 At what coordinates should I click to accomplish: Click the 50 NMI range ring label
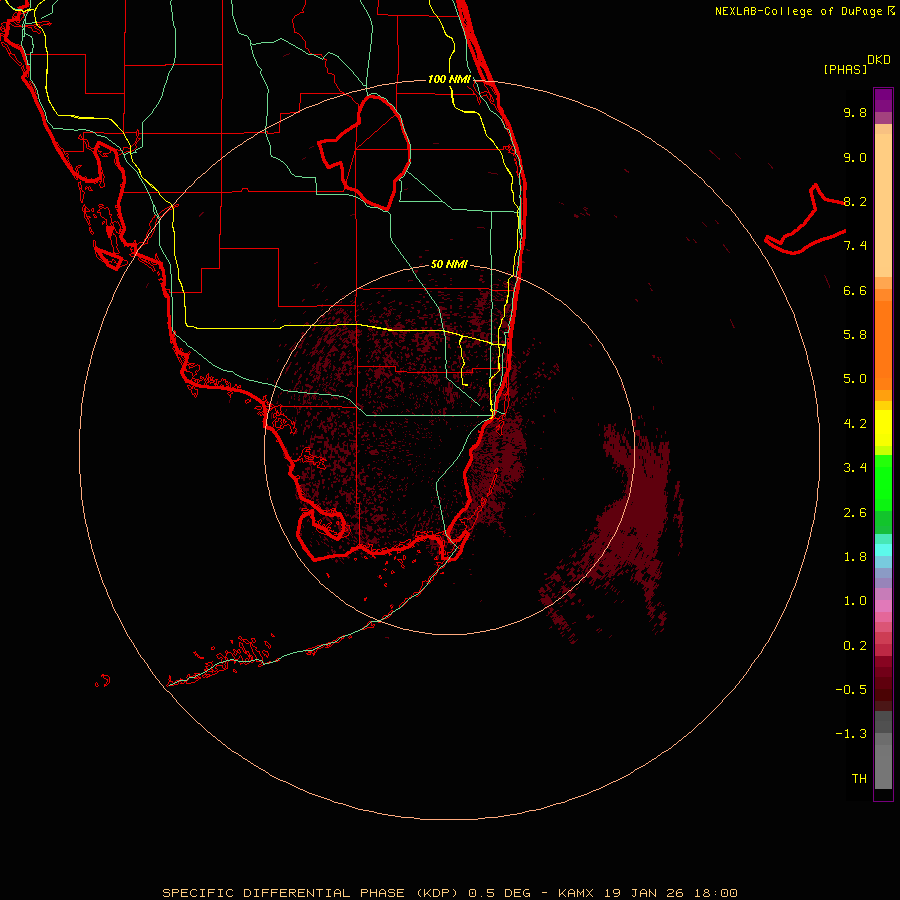(449, 265)
